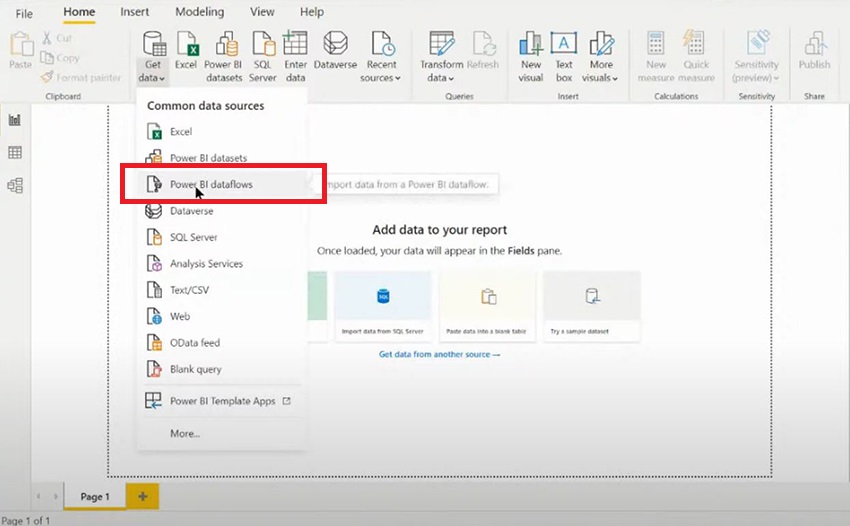The image size is (850, 526).
Task: Choose SQL Server from the dropdown menu
Action: pos(222,237)
